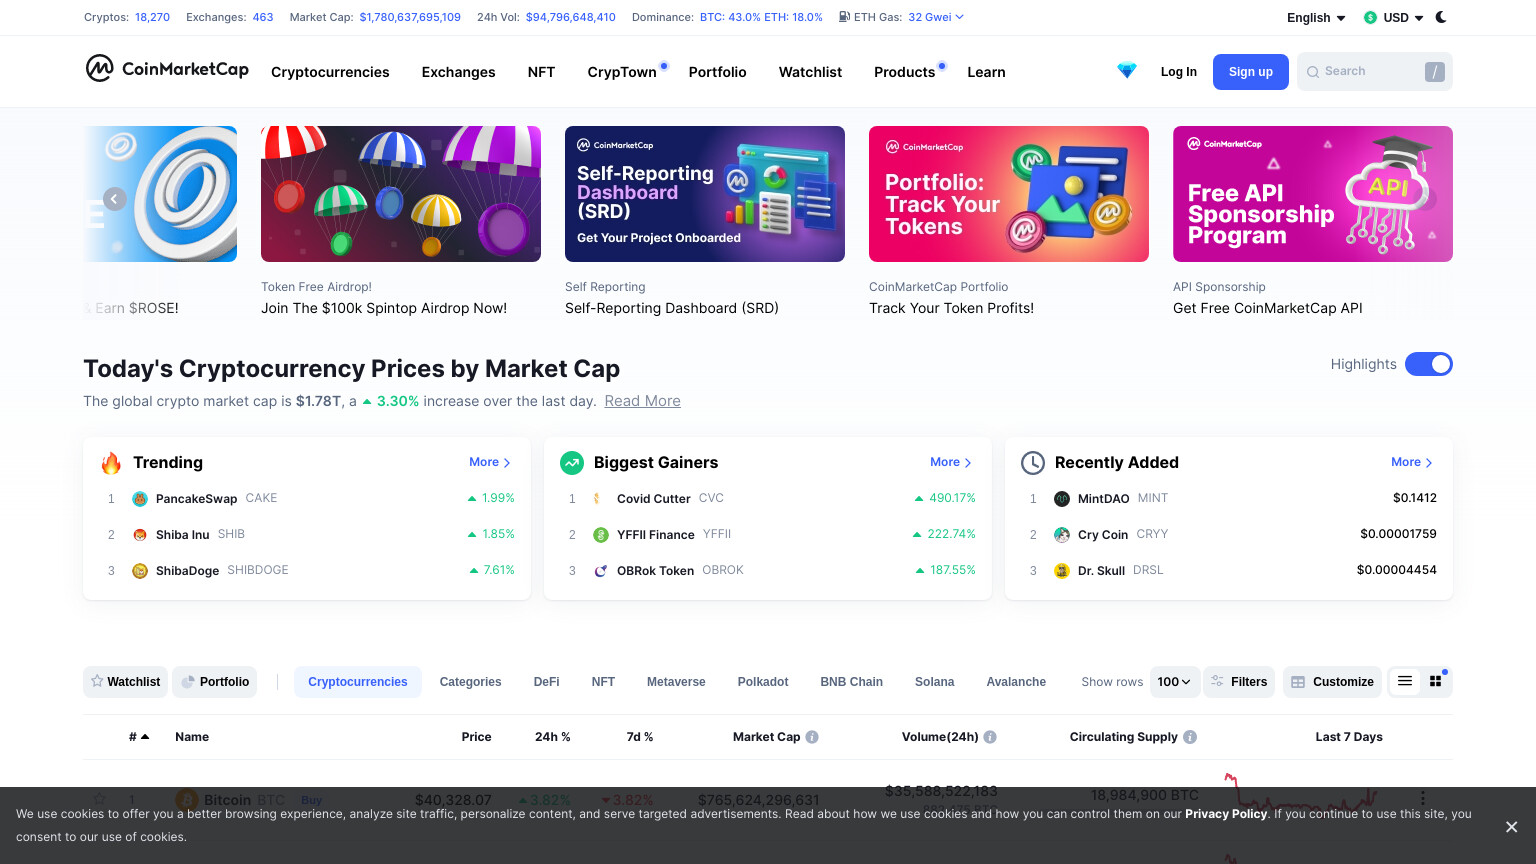The height and width of the screenshot is (864, 1536).
Task: Click the Read More link
Action: click(642, 401)
